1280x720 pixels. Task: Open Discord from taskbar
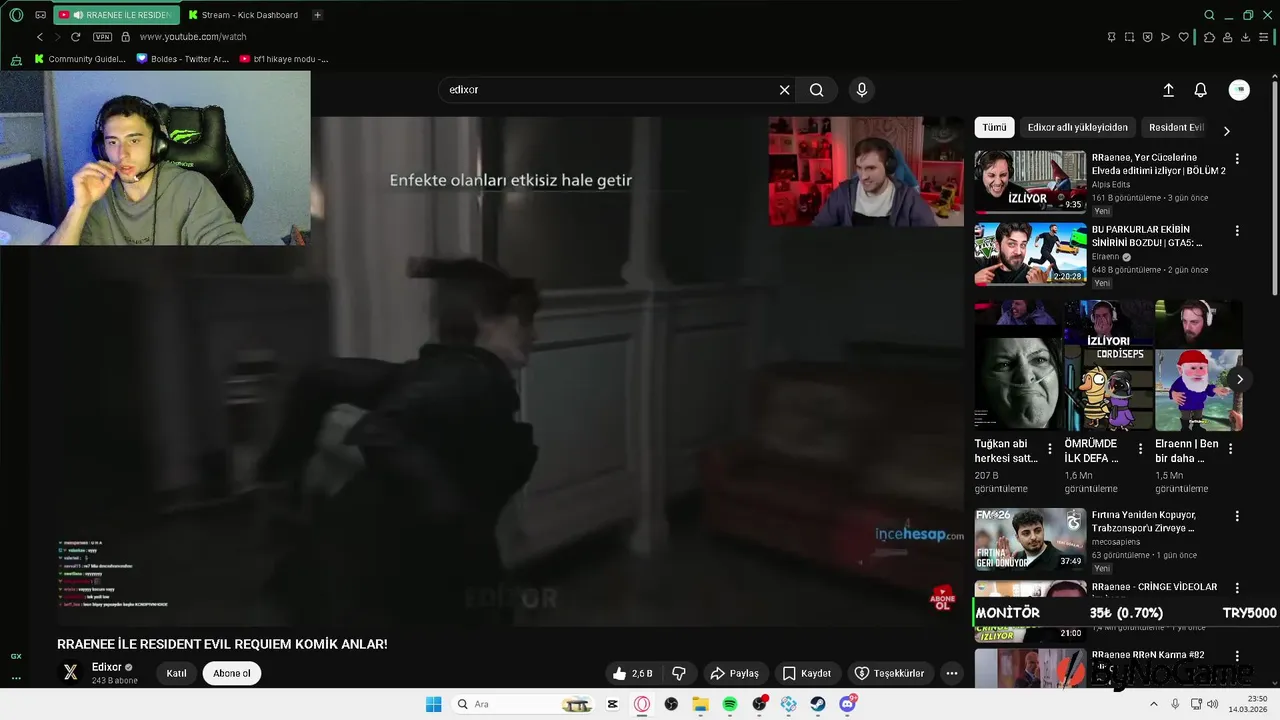(x=848, y=704)
